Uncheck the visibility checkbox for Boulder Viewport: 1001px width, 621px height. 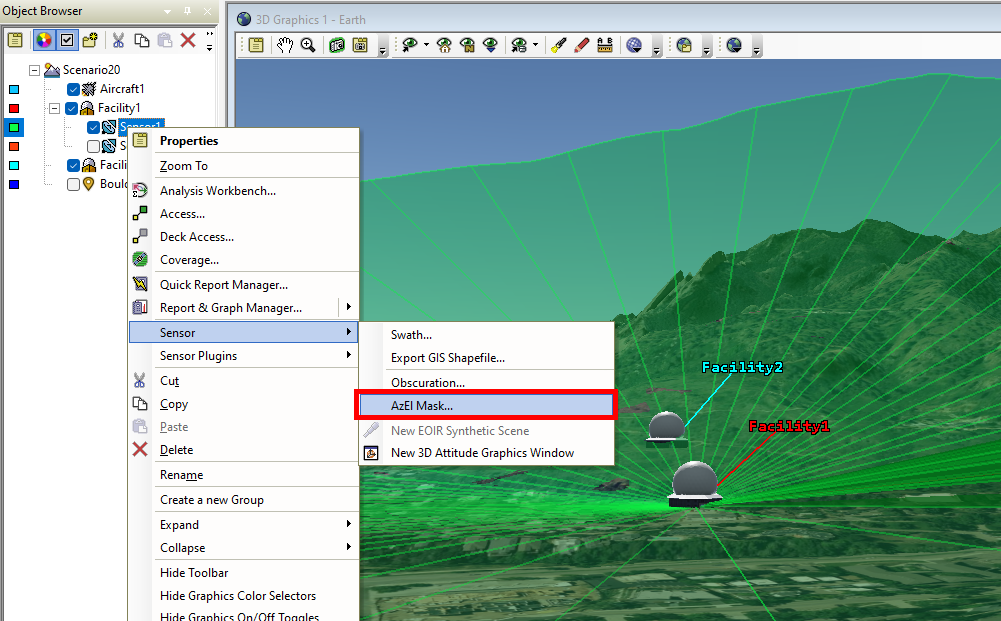coord(74,184)
